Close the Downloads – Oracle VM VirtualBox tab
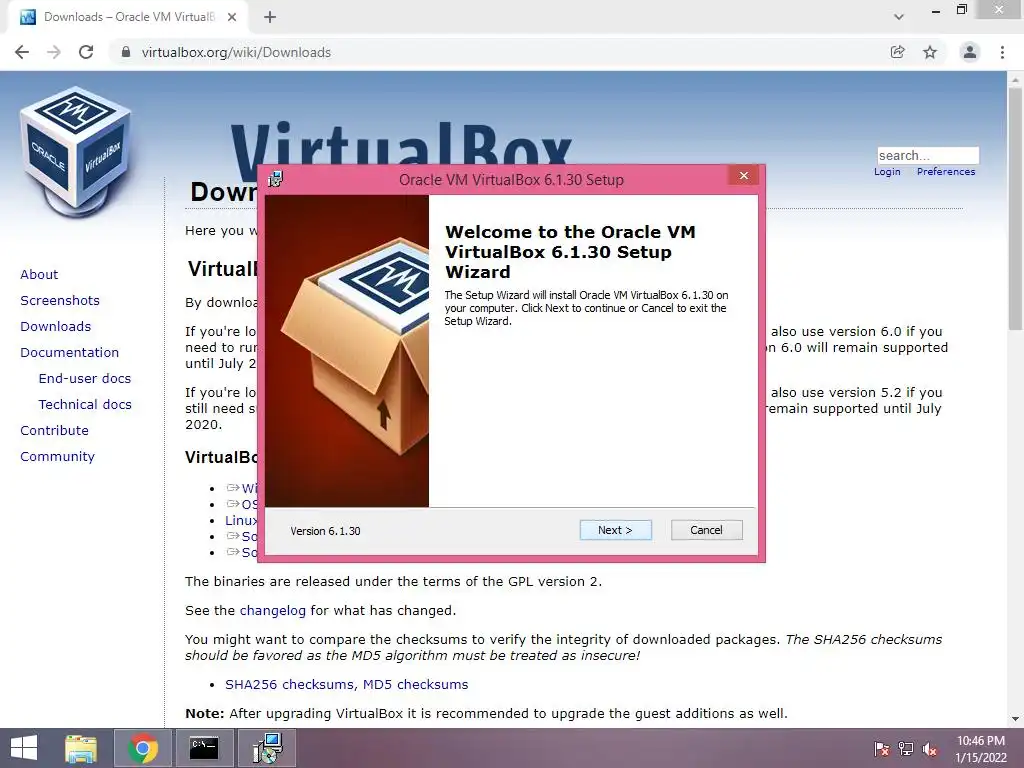This screenshot has height=768, width=1024. click(232, 17)
